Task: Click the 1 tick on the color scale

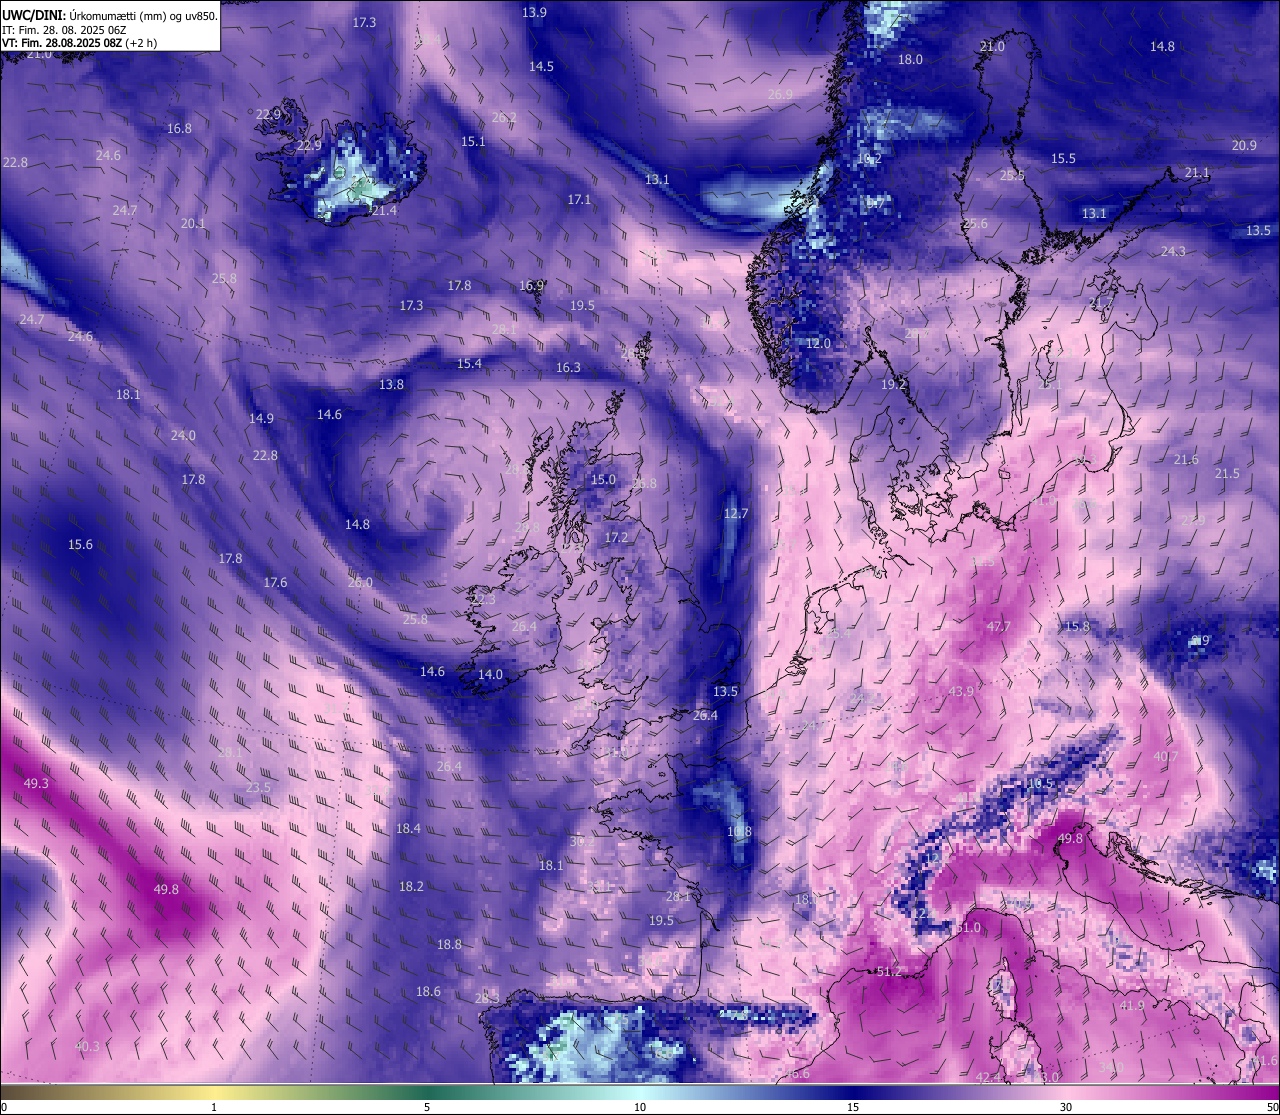Action: point(214,1106)
